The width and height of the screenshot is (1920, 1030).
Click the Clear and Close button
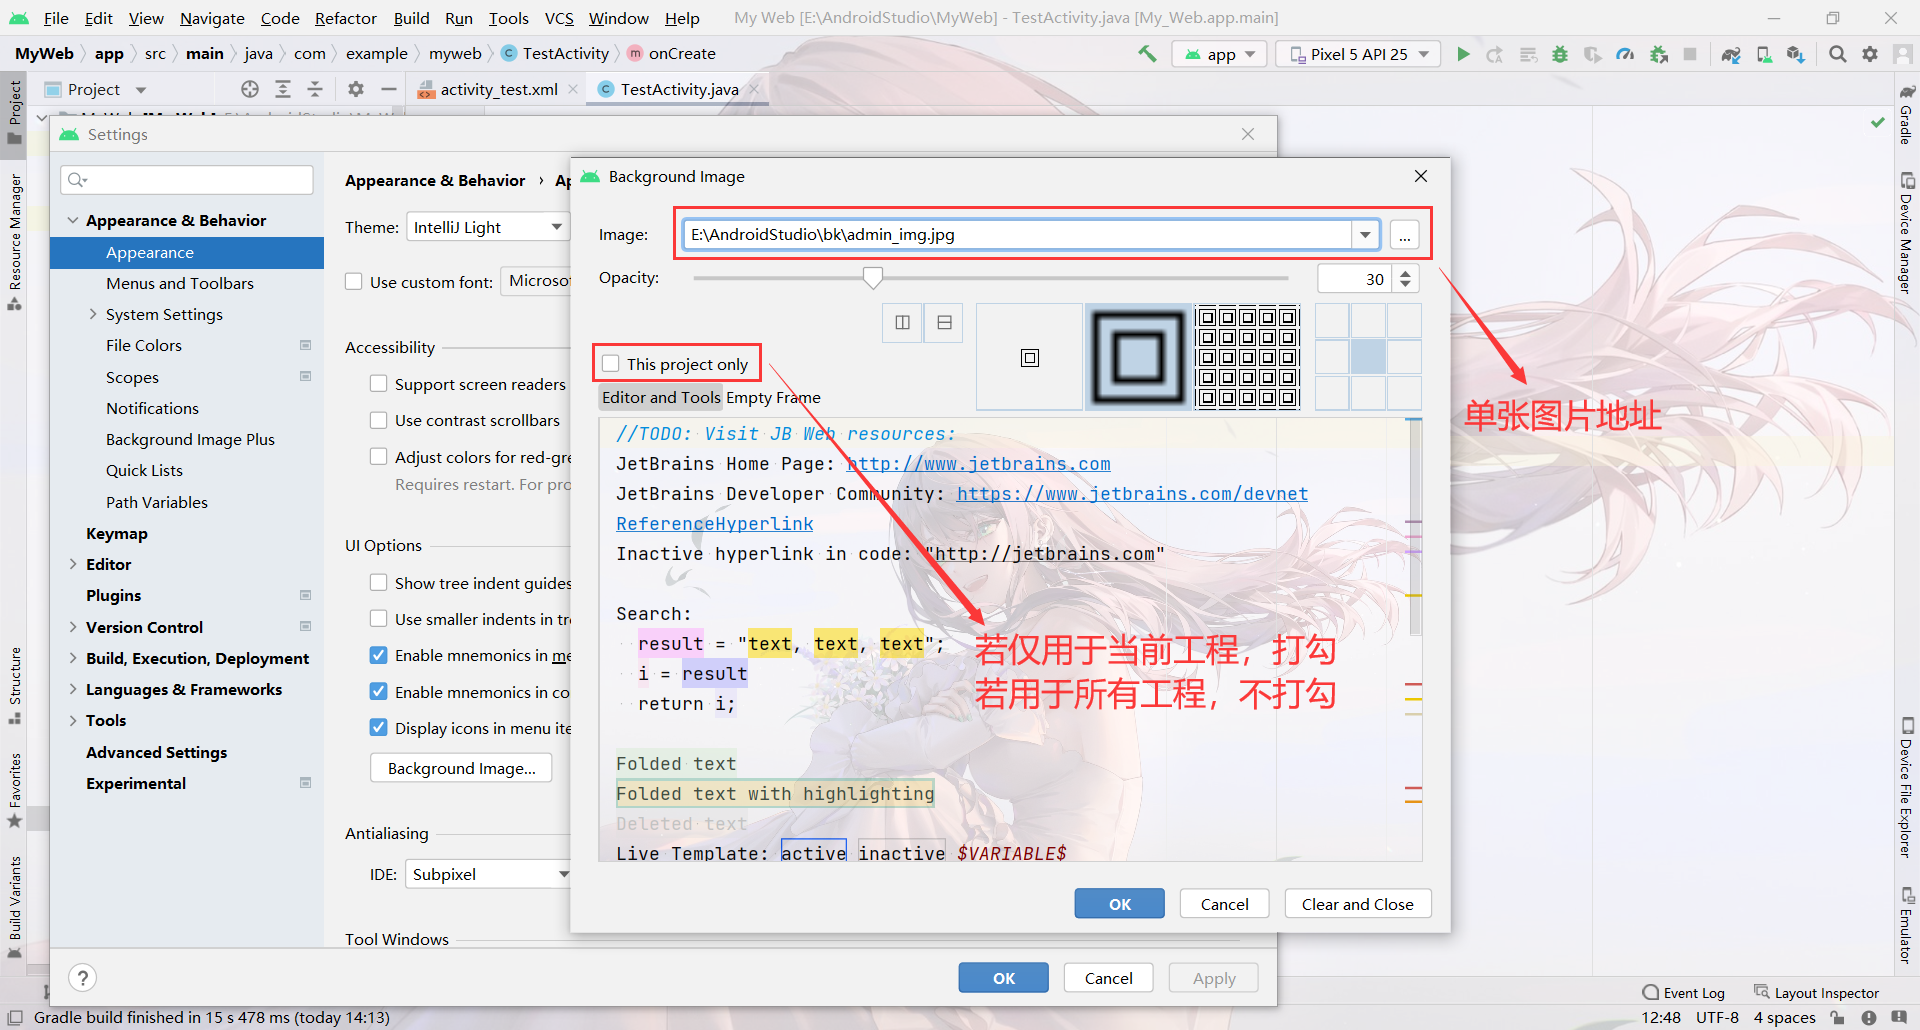(x=1357, y=904)
